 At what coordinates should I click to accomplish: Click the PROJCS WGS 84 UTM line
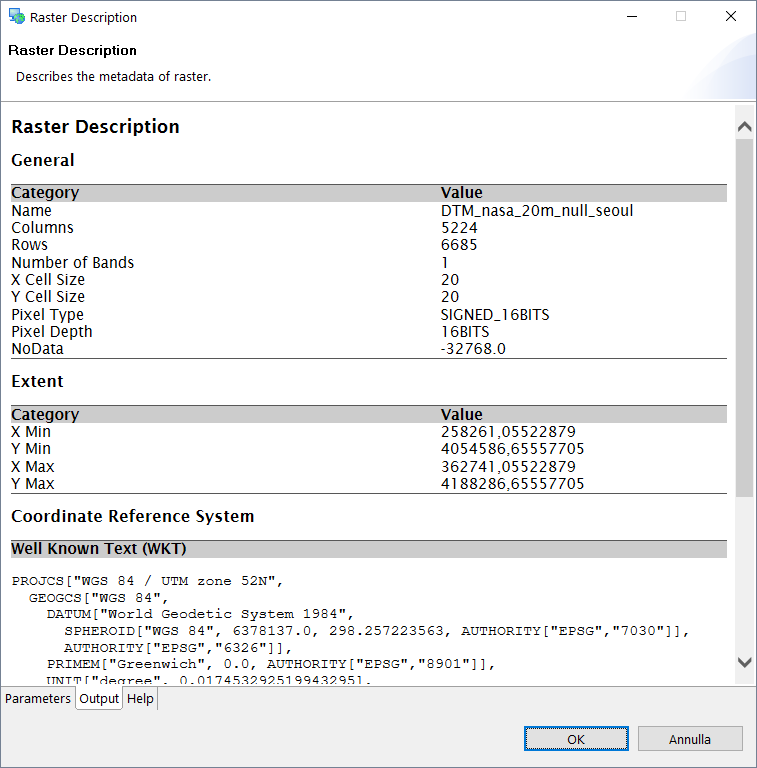(x=149, y=580)
